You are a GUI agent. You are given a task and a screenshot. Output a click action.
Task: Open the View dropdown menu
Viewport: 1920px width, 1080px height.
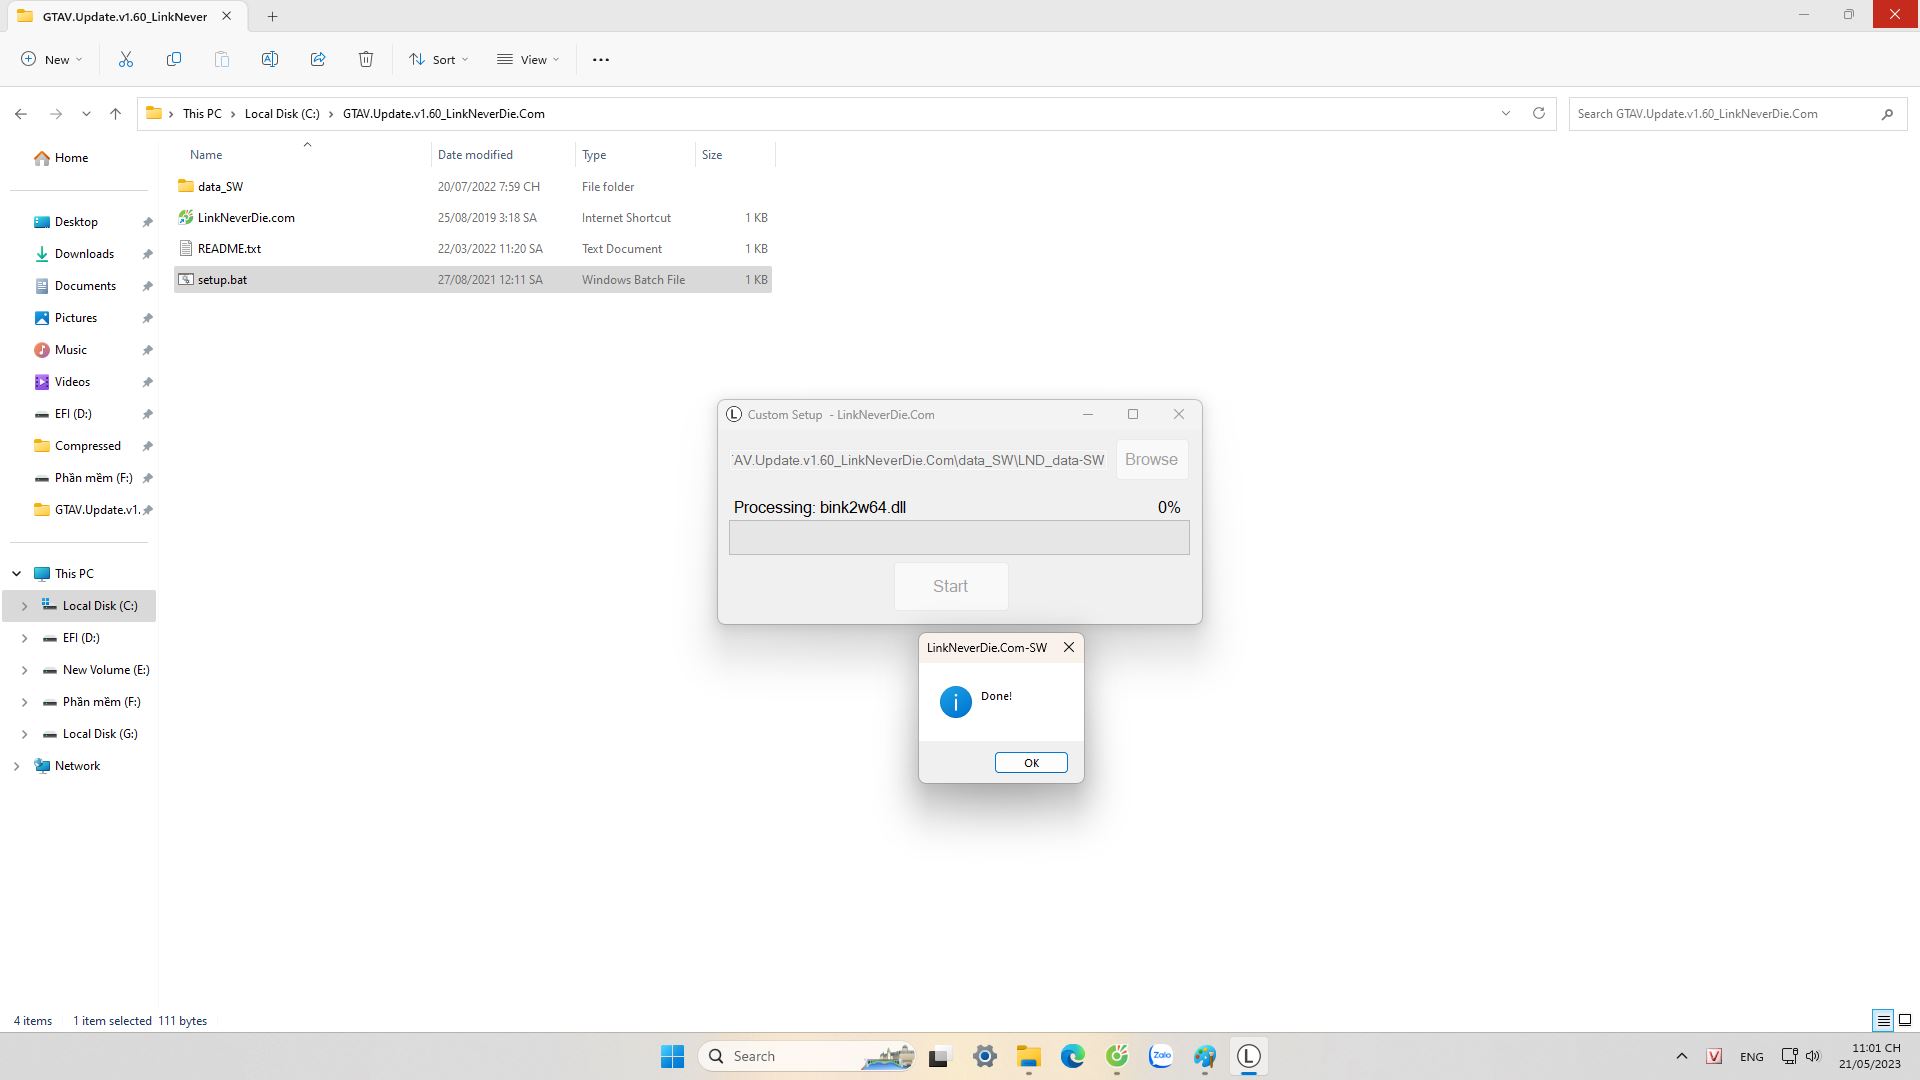528,60
